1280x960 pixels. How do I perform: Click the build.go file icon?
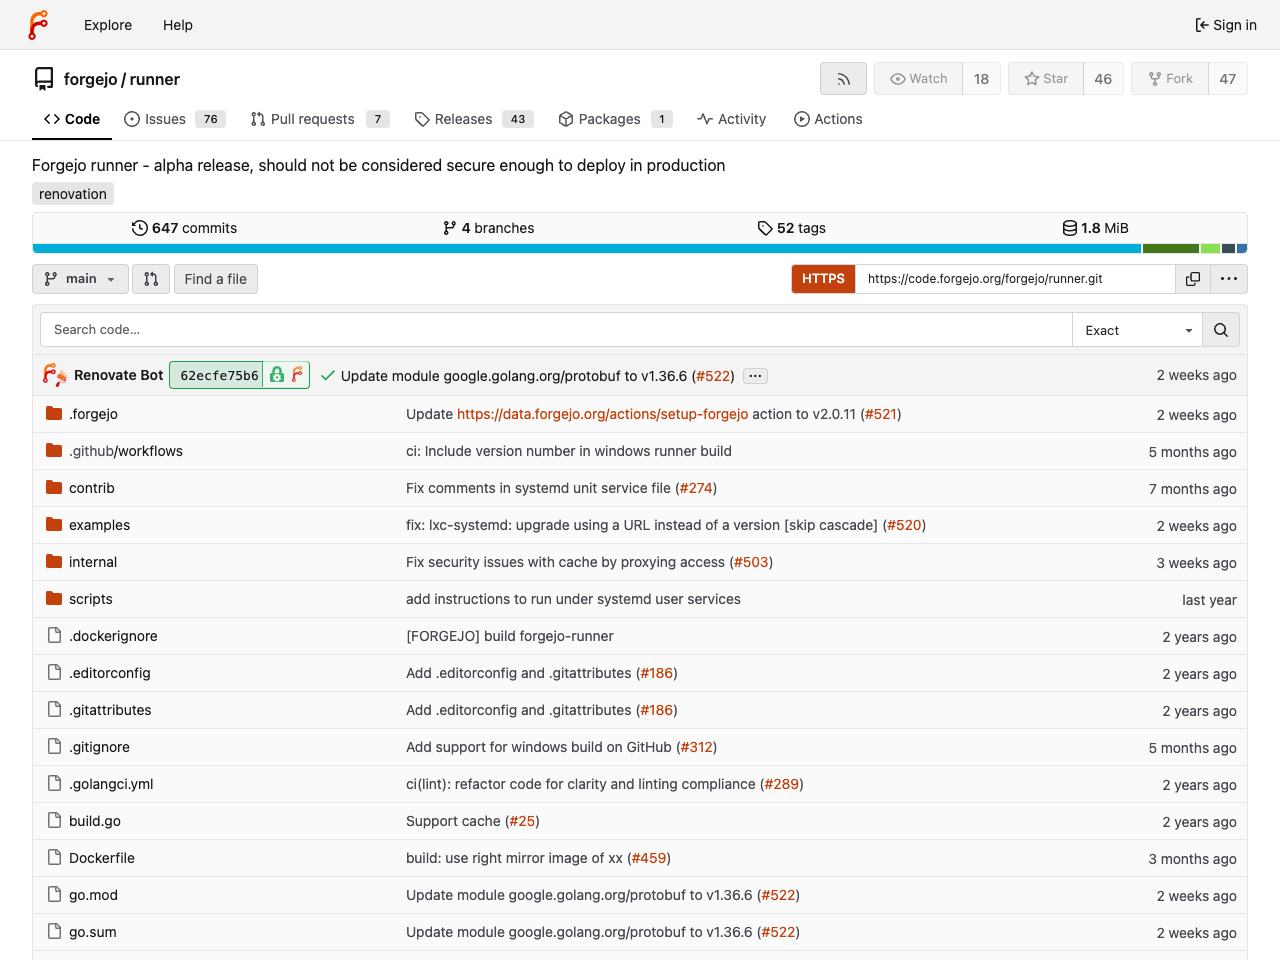click(x=54, y=821)
